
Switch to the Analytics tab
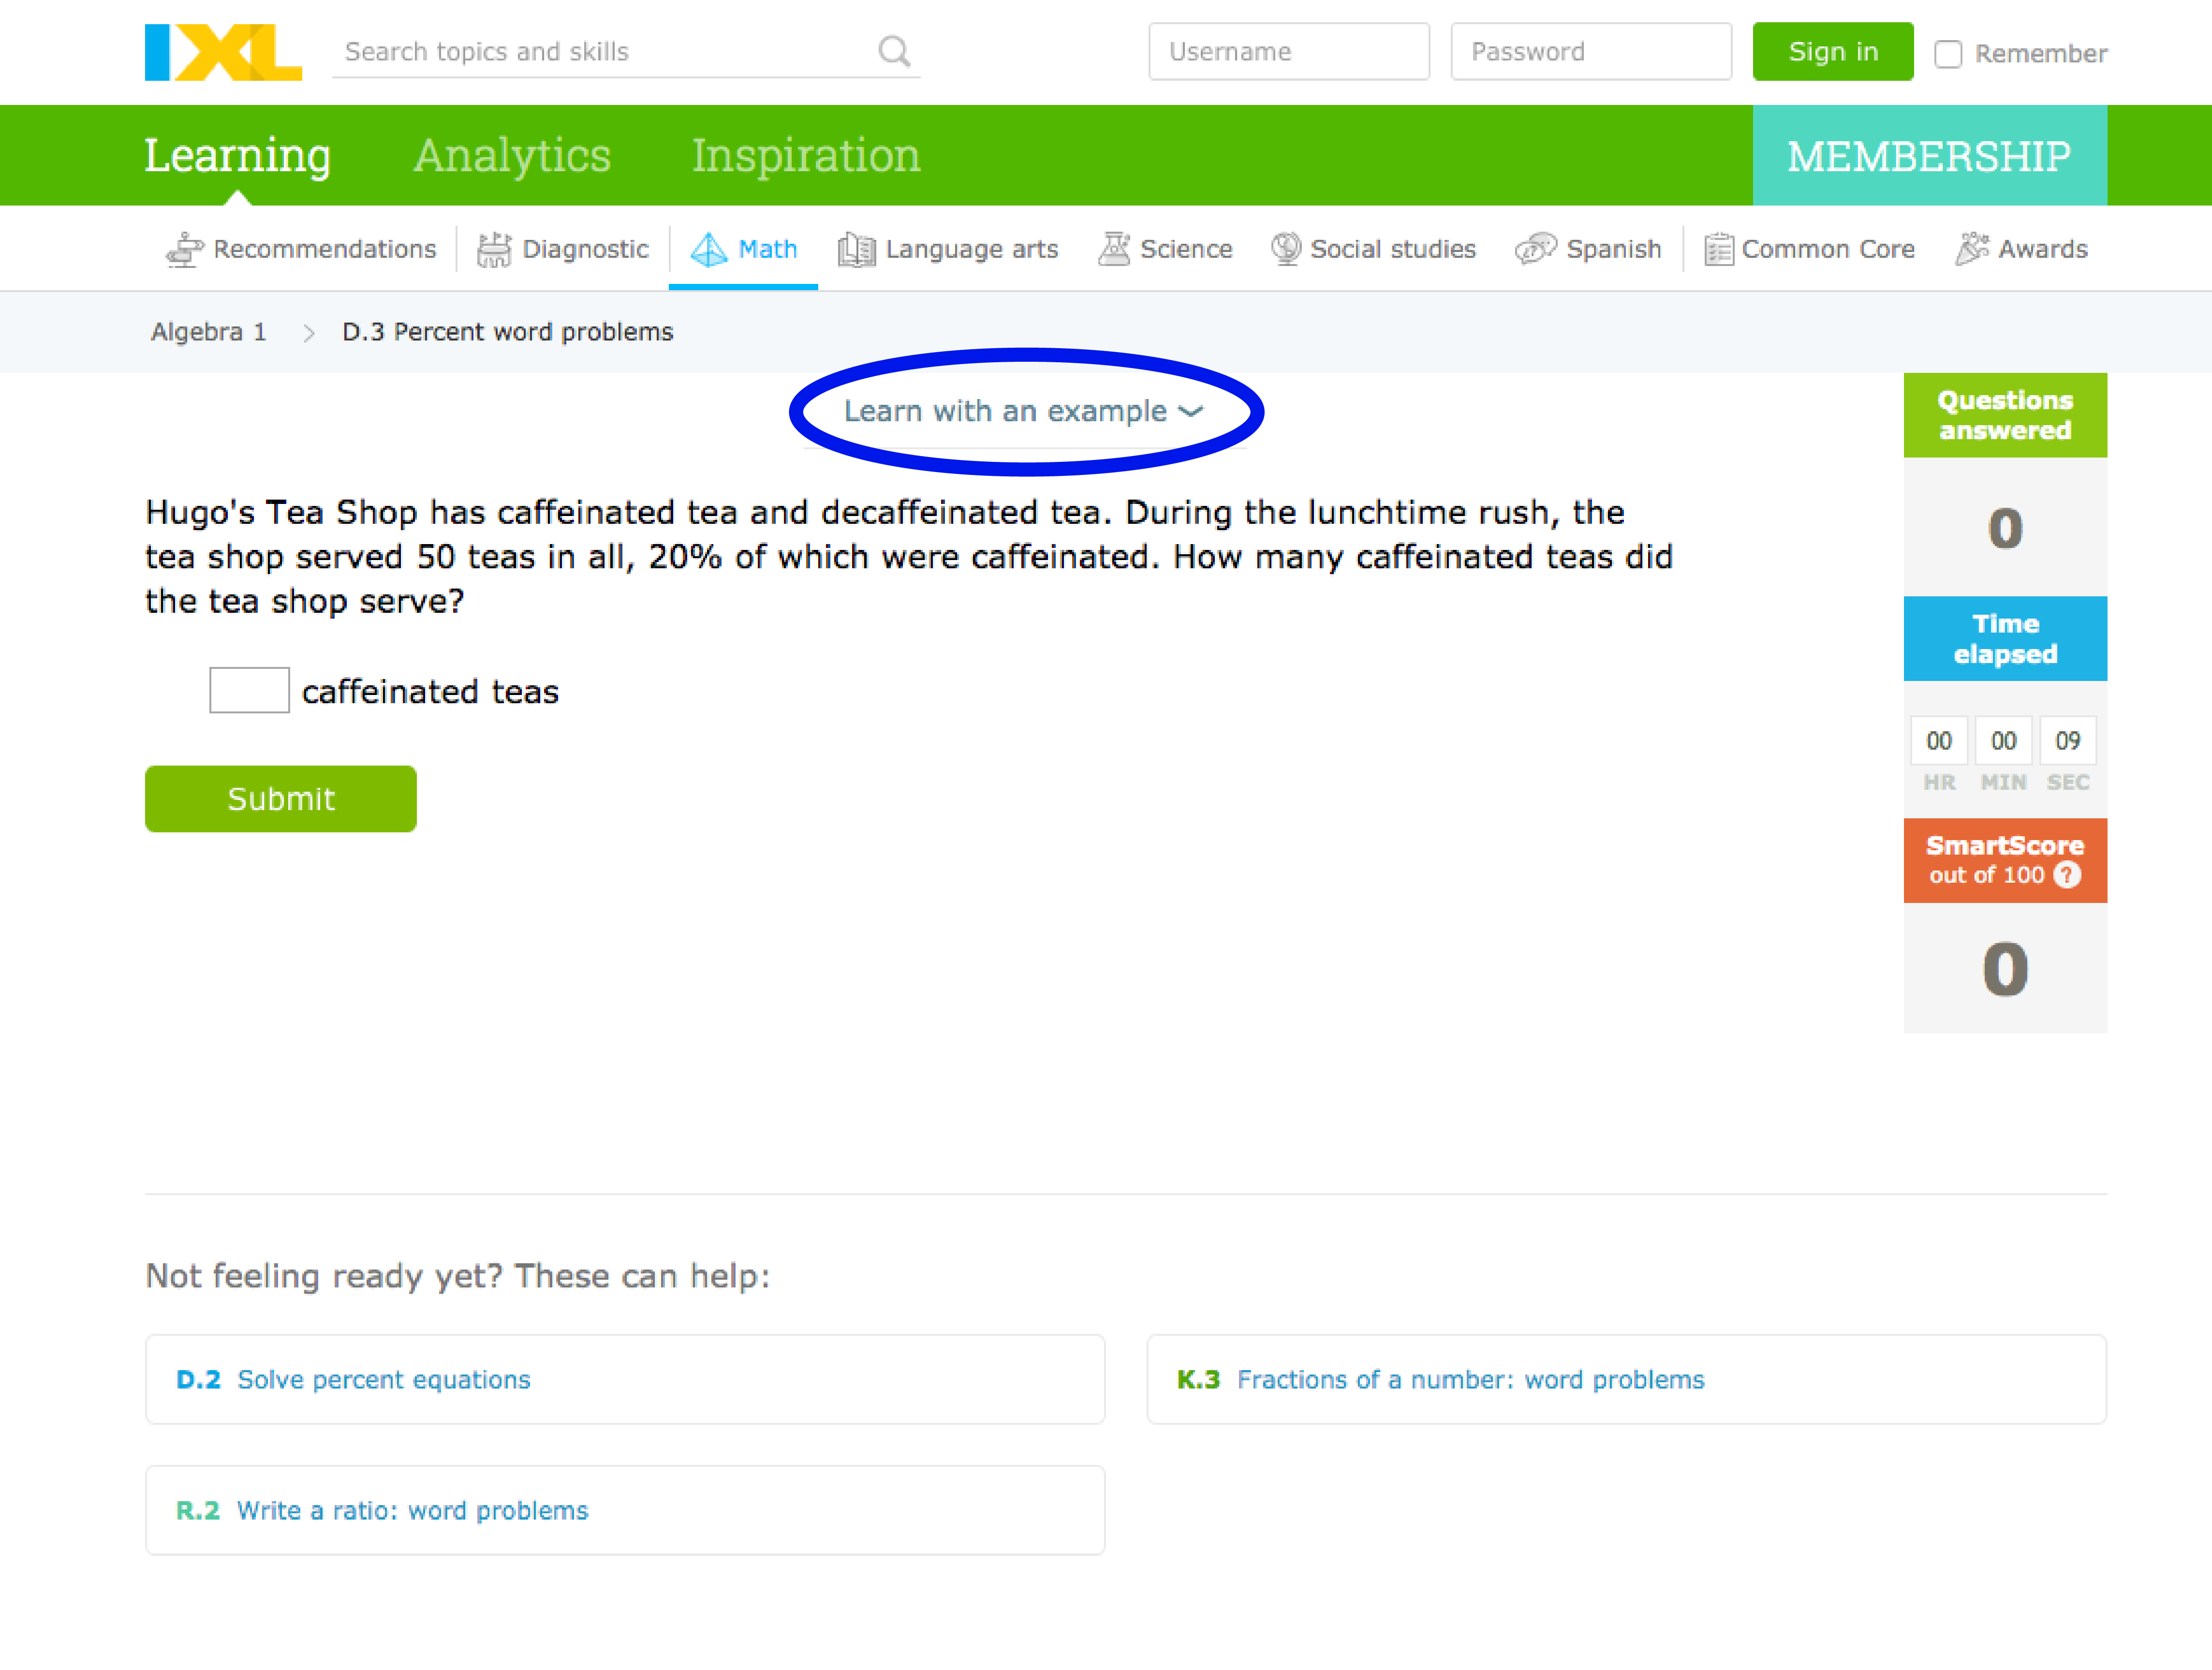(511, 155)
